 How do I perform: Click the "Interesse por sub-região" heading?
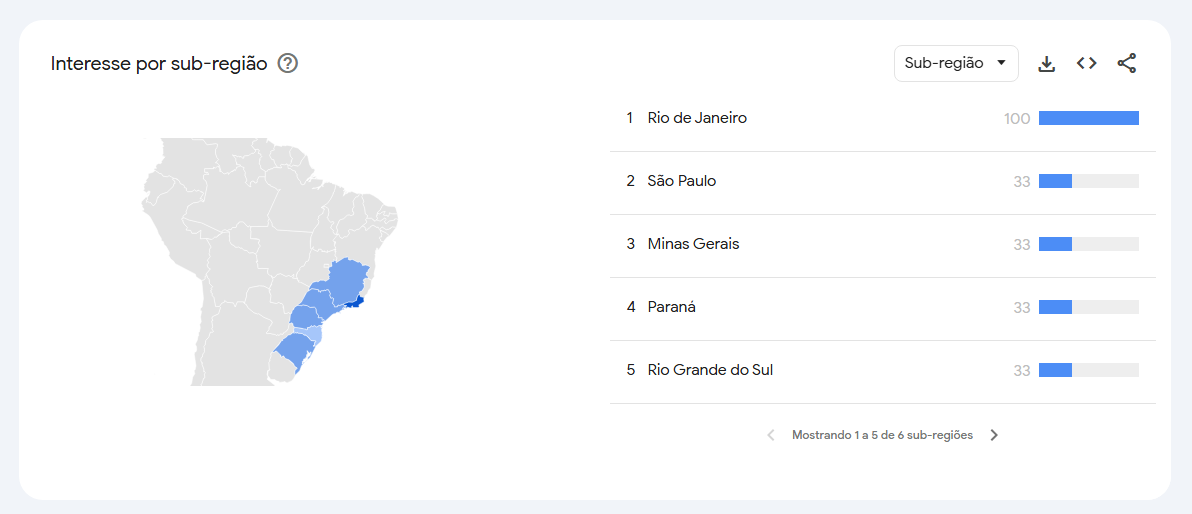(159, 64)
